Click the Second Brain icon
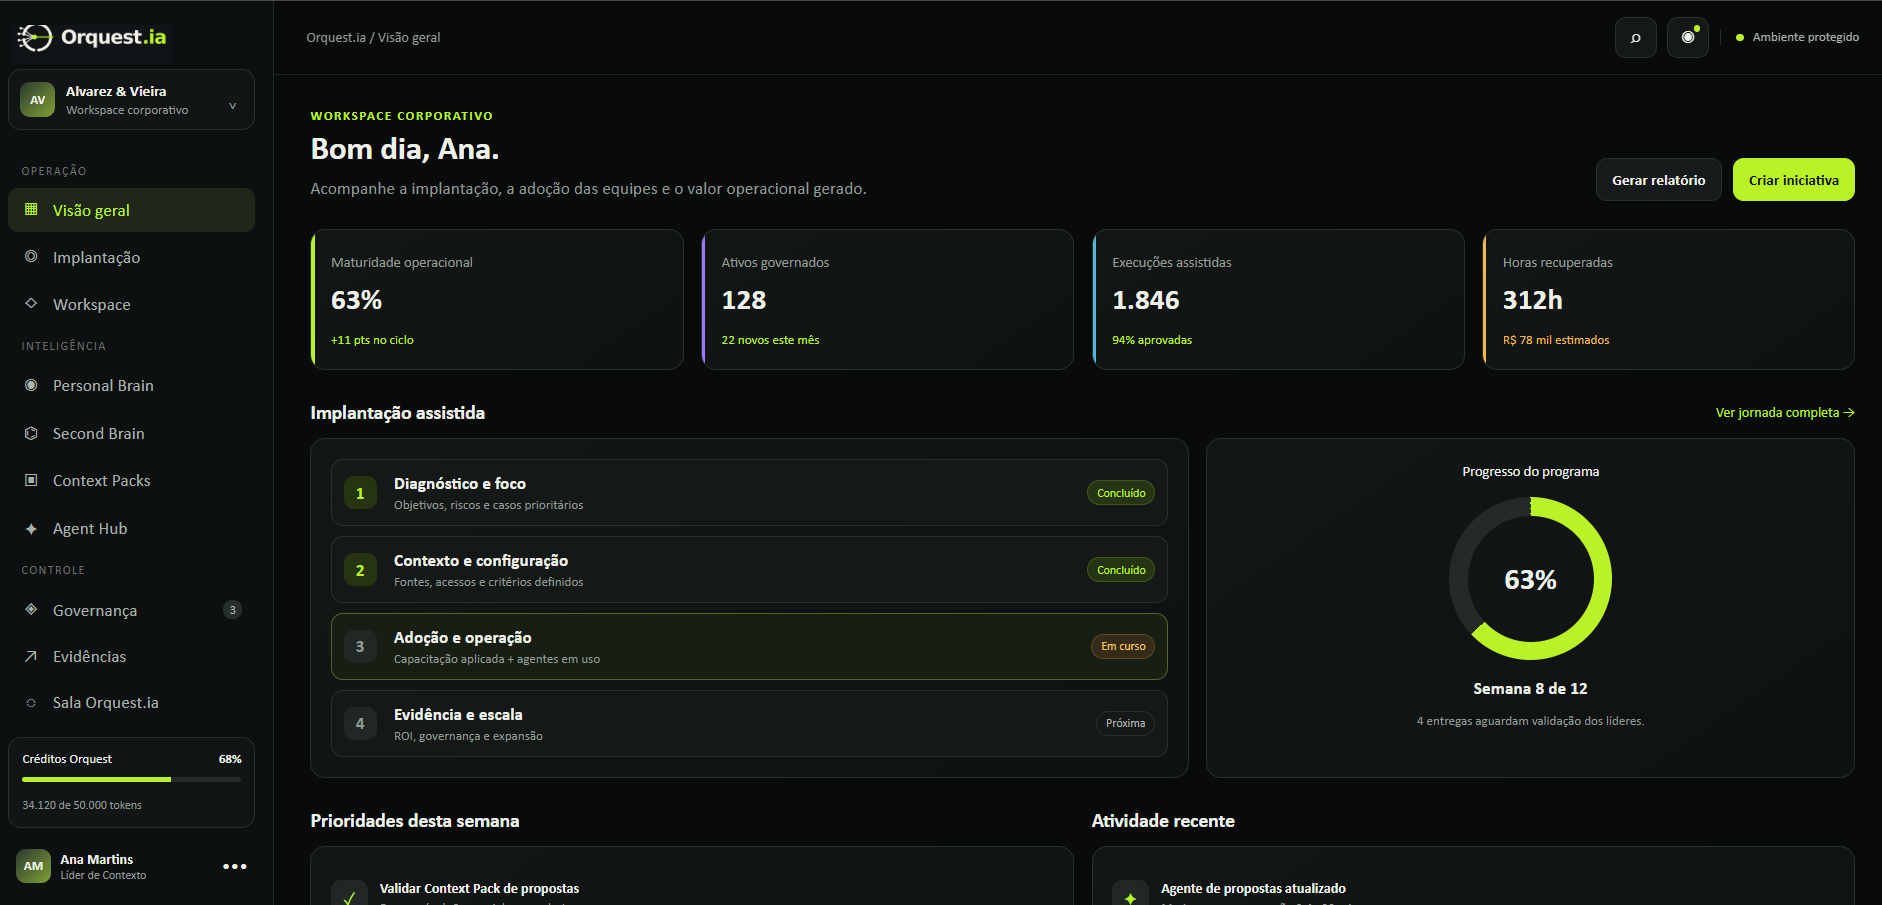Viewport: 1882px width, 905px height. coord(31,433)
